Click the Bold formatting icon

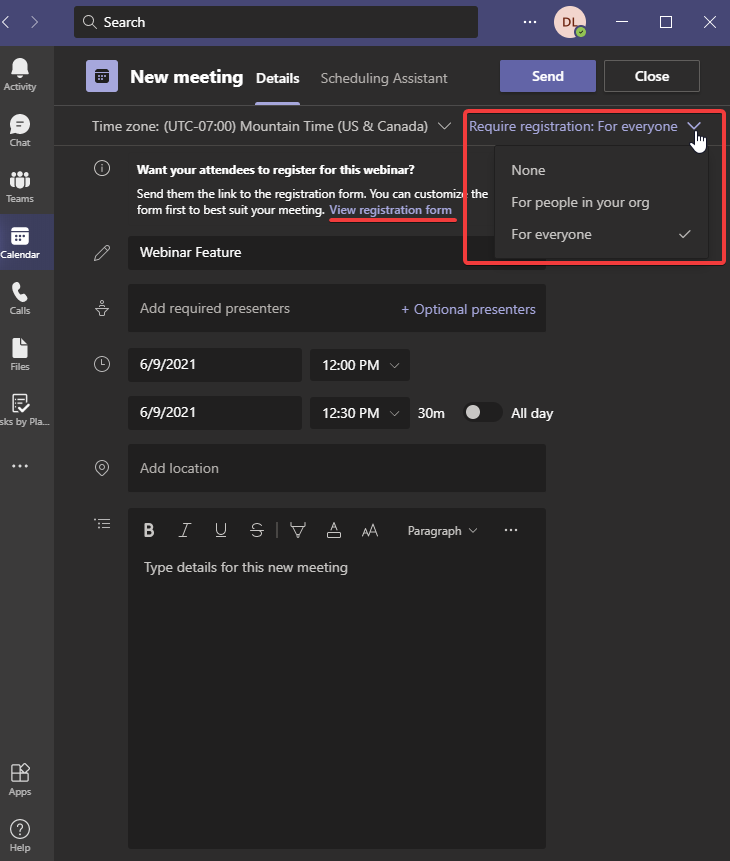[x=149, y=531]
